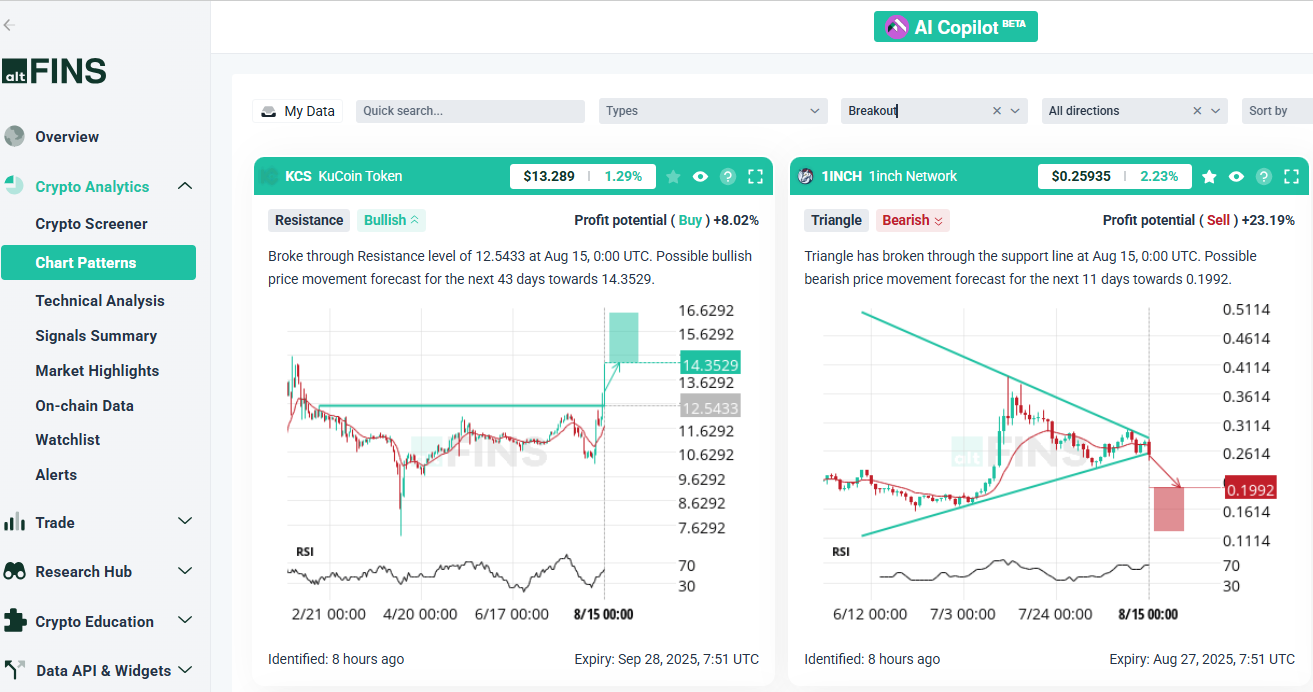Clear the Breakout filter with X

996,111
